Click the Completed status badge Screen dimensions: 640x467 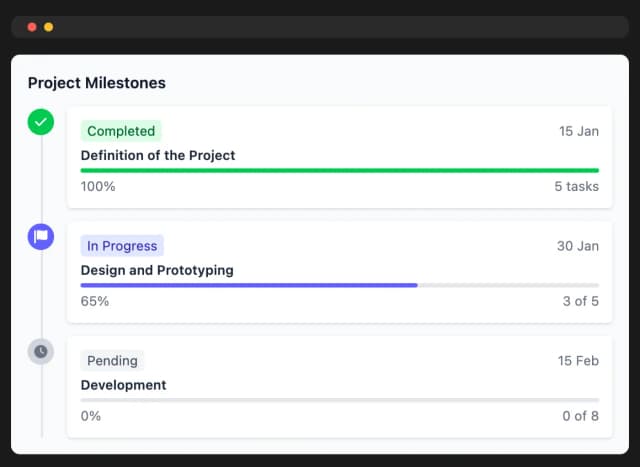(121, 131)
